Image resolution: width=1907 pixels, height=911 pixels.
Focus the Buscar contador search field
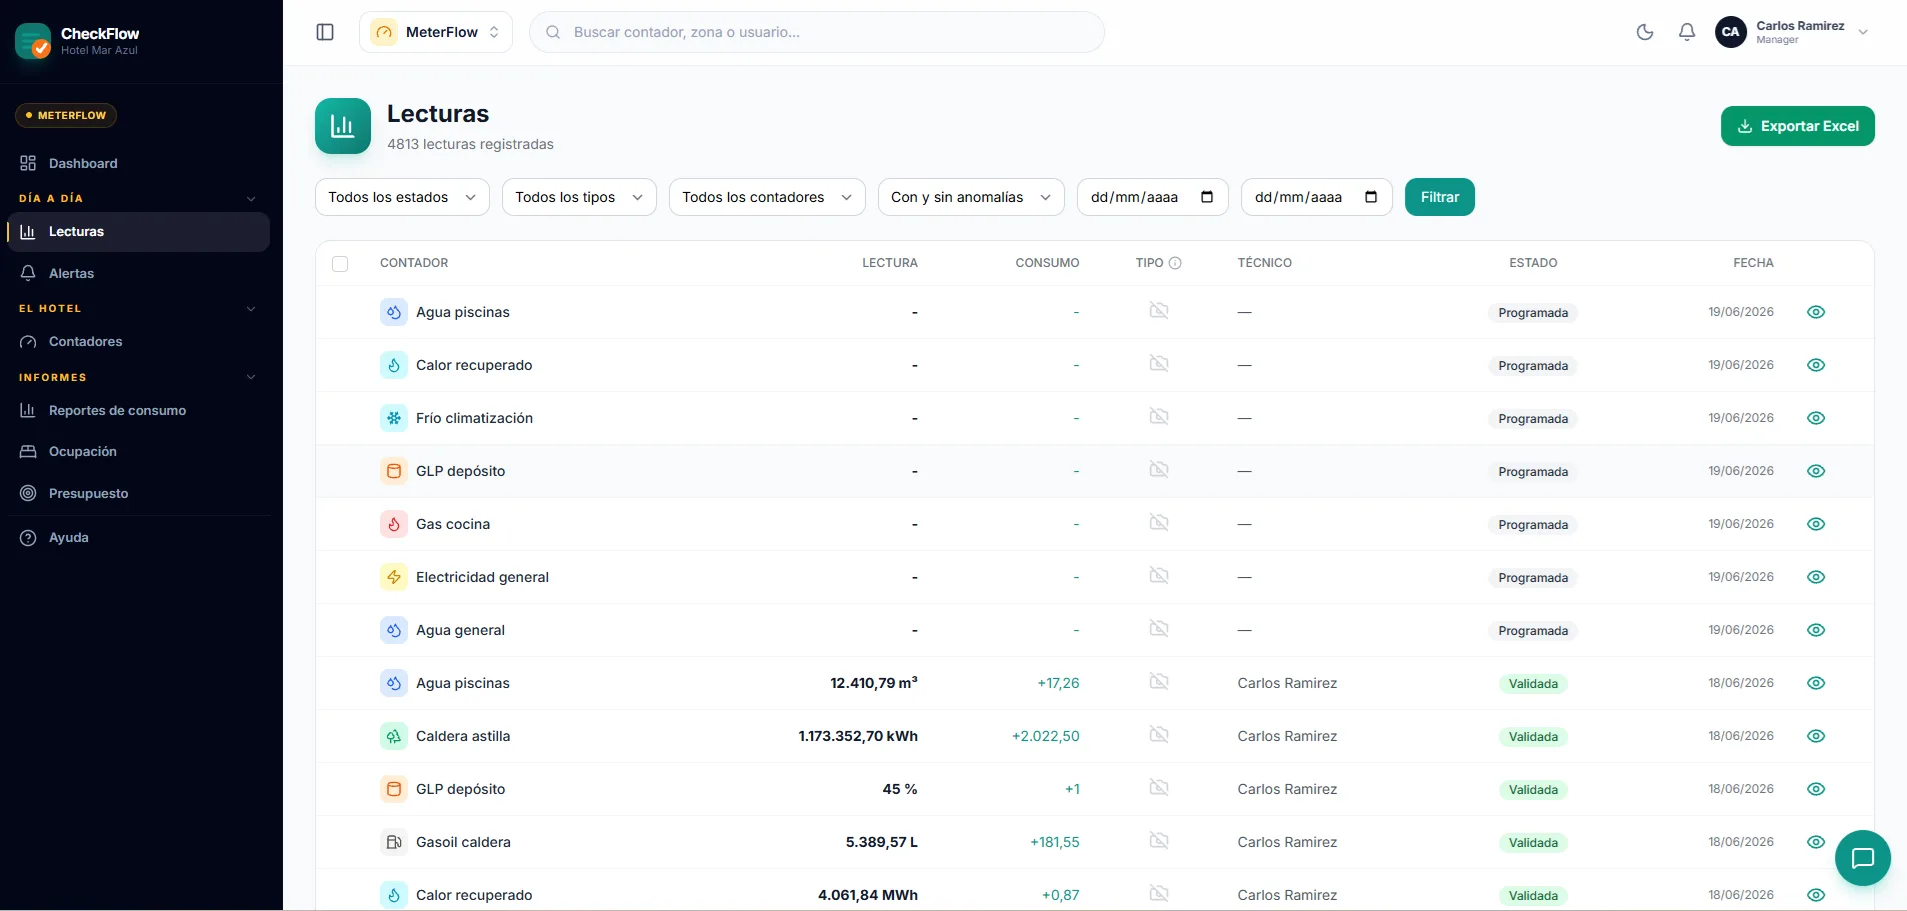[x=817, y=32]
